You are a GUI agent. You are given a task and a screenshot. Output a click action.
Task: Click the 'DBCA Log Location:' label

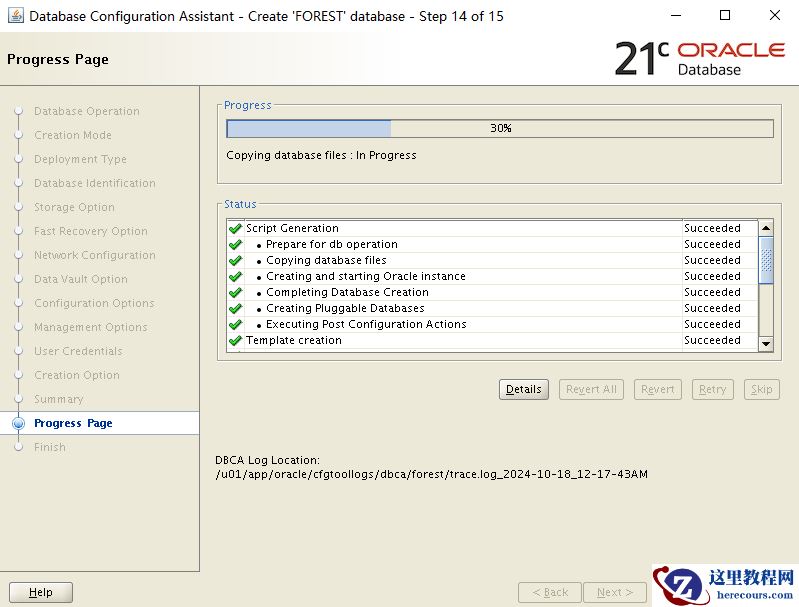[268, 460]
